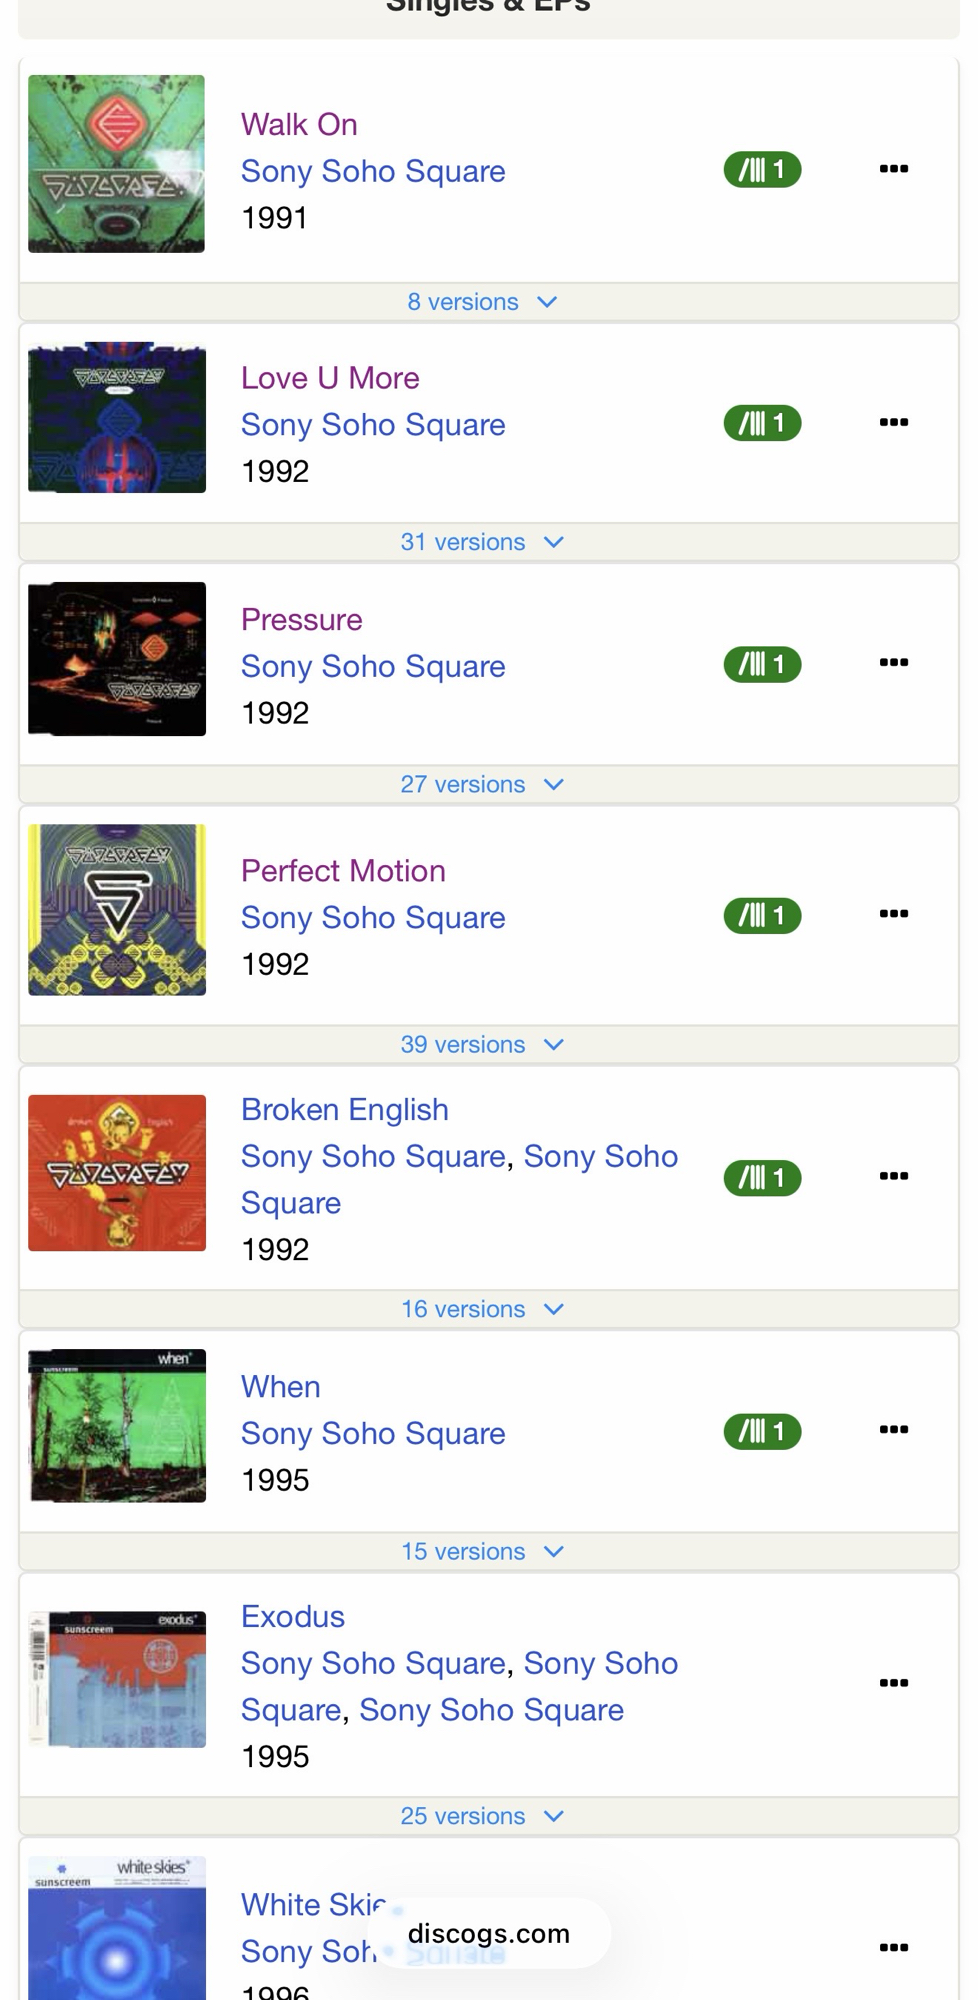
Task: Expand the 25 versions list for Exodus
Action: pyautogui.click(x=482, y=1816)
